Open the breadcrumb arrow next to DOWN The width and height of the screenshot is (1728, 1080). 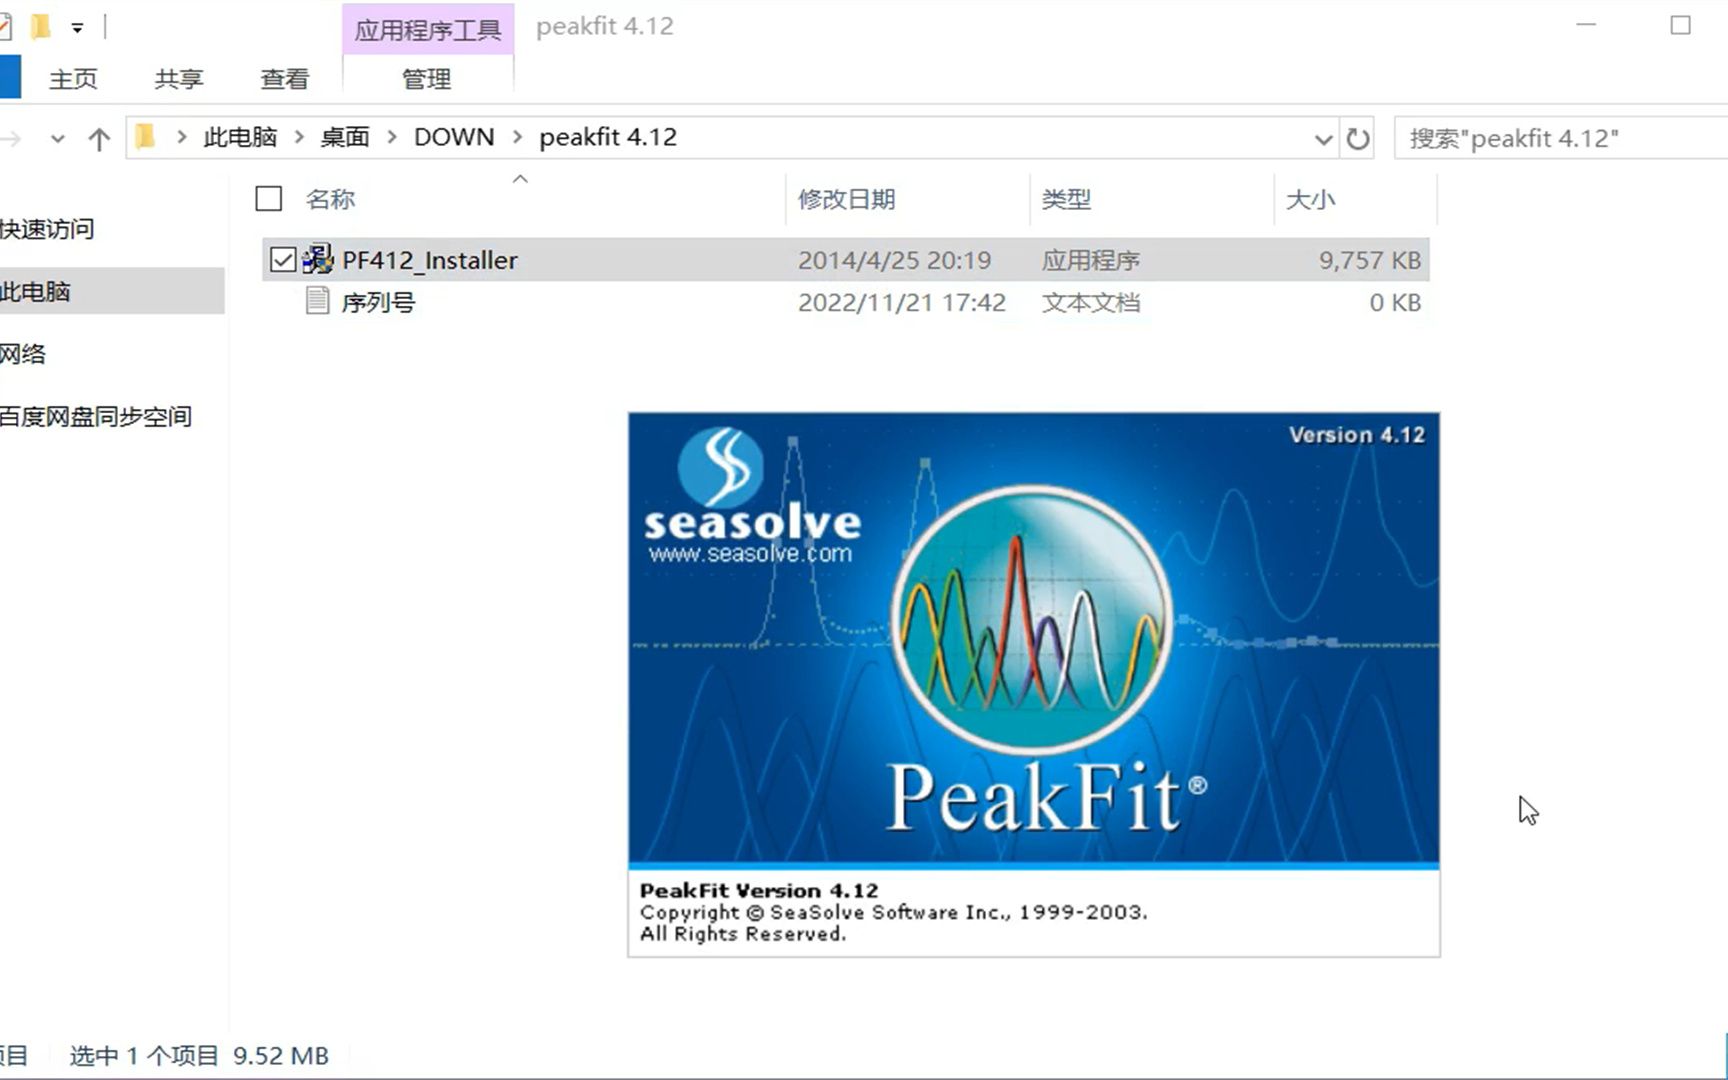click(x=516, y=137)
